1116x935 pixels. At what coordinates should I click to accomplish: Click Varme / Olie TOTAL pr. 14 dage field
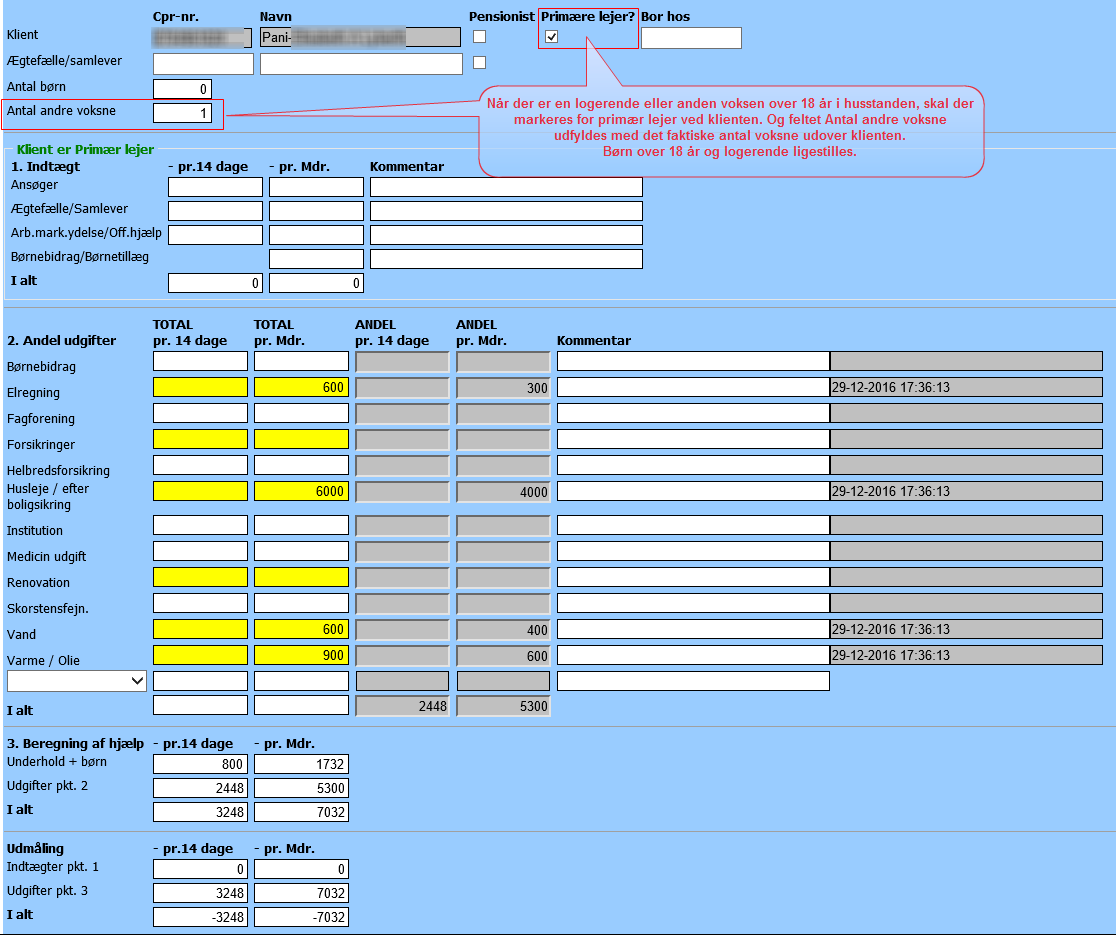pos(201,655)
